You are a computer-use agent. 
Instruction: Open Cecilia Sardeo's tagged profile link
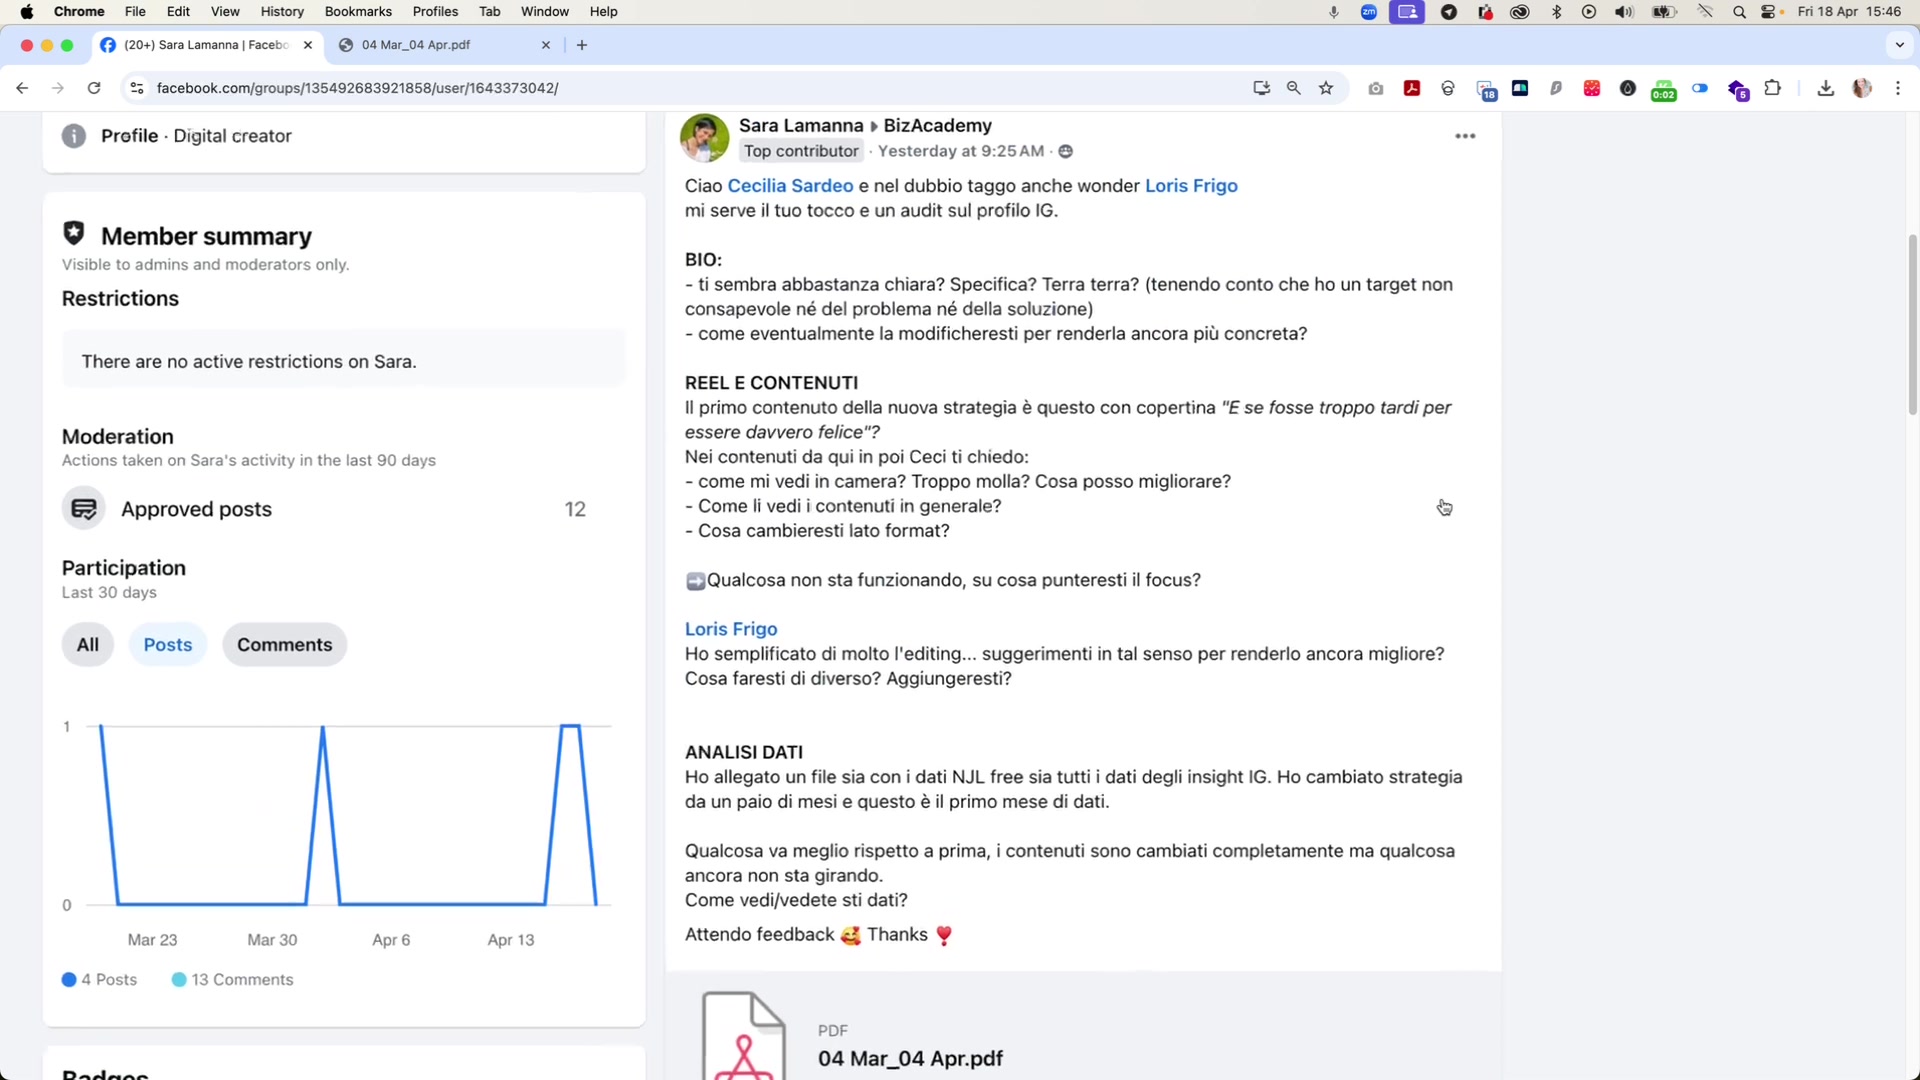(x=790, y=186)
